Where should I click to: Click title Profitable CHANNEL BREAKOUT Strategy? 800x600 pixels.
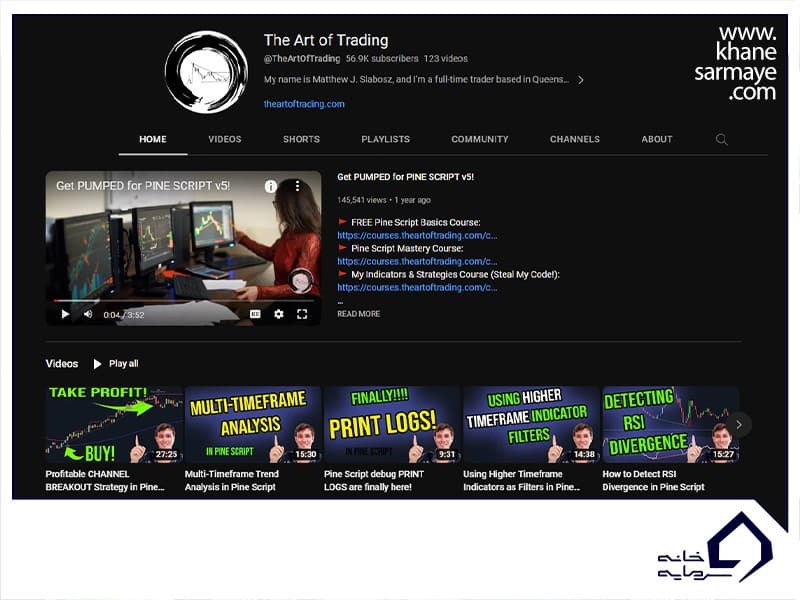[105, 481]
